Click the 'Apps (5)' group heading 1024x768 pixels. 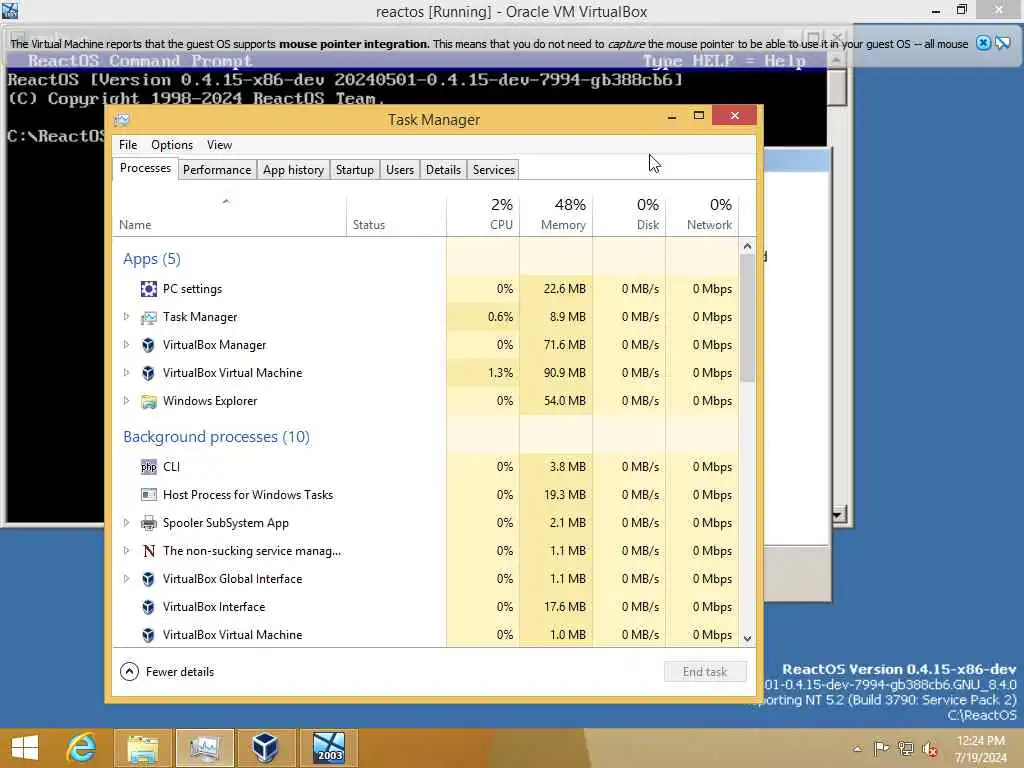[152, 259]
